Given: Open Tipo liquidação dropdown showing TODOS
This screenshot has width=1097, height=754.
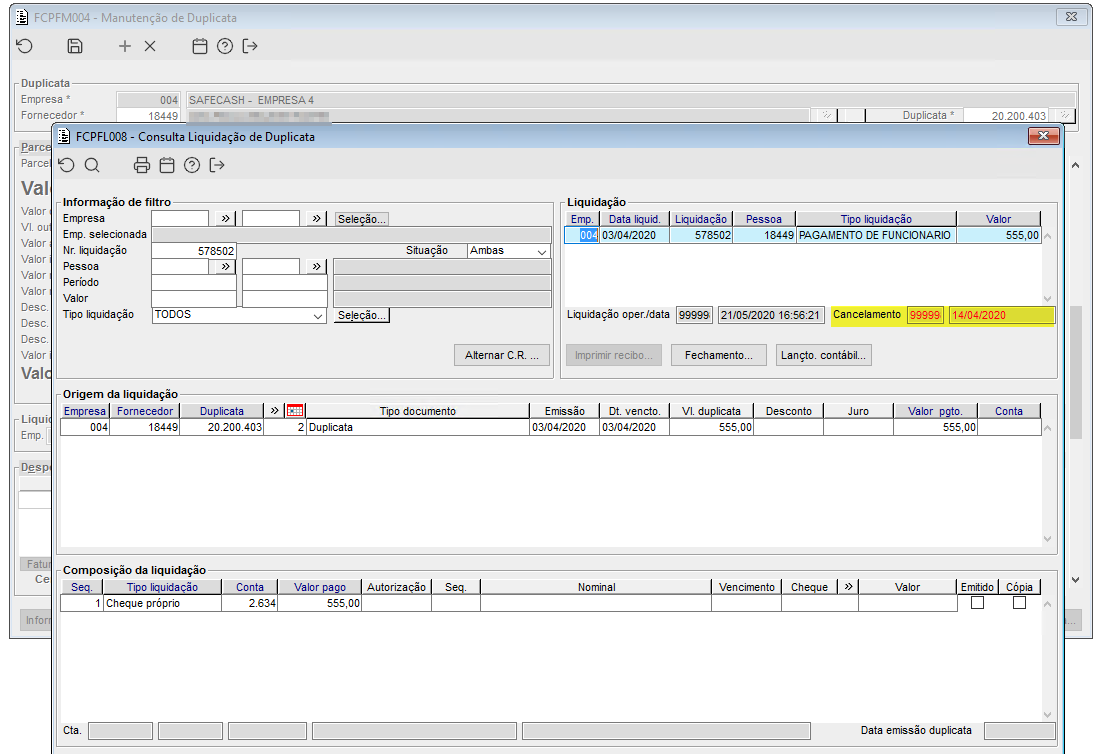Looking at the screenshot, I should coord(318,315).
